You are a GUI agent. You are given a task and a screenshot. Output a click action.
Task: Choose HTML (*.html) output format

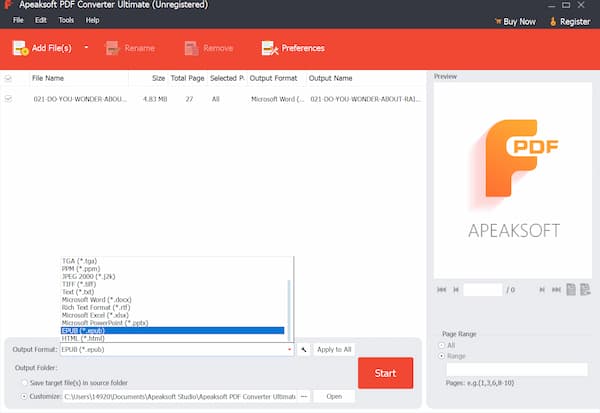tap(173, 338)
